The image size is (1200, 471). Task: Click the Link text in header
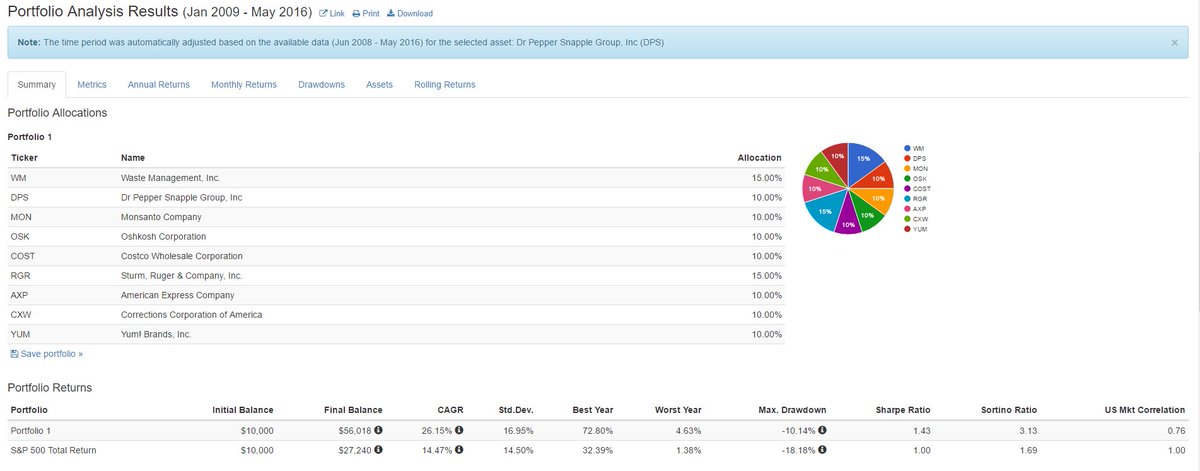336,14
